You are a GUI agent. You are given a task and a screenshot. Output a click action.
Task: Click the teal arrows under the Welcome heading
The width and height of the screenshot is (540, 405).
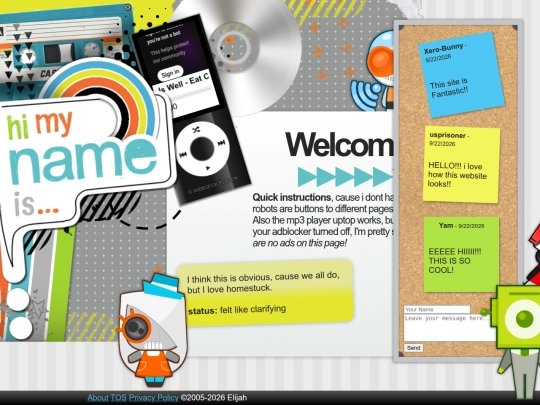pos(345,177)
